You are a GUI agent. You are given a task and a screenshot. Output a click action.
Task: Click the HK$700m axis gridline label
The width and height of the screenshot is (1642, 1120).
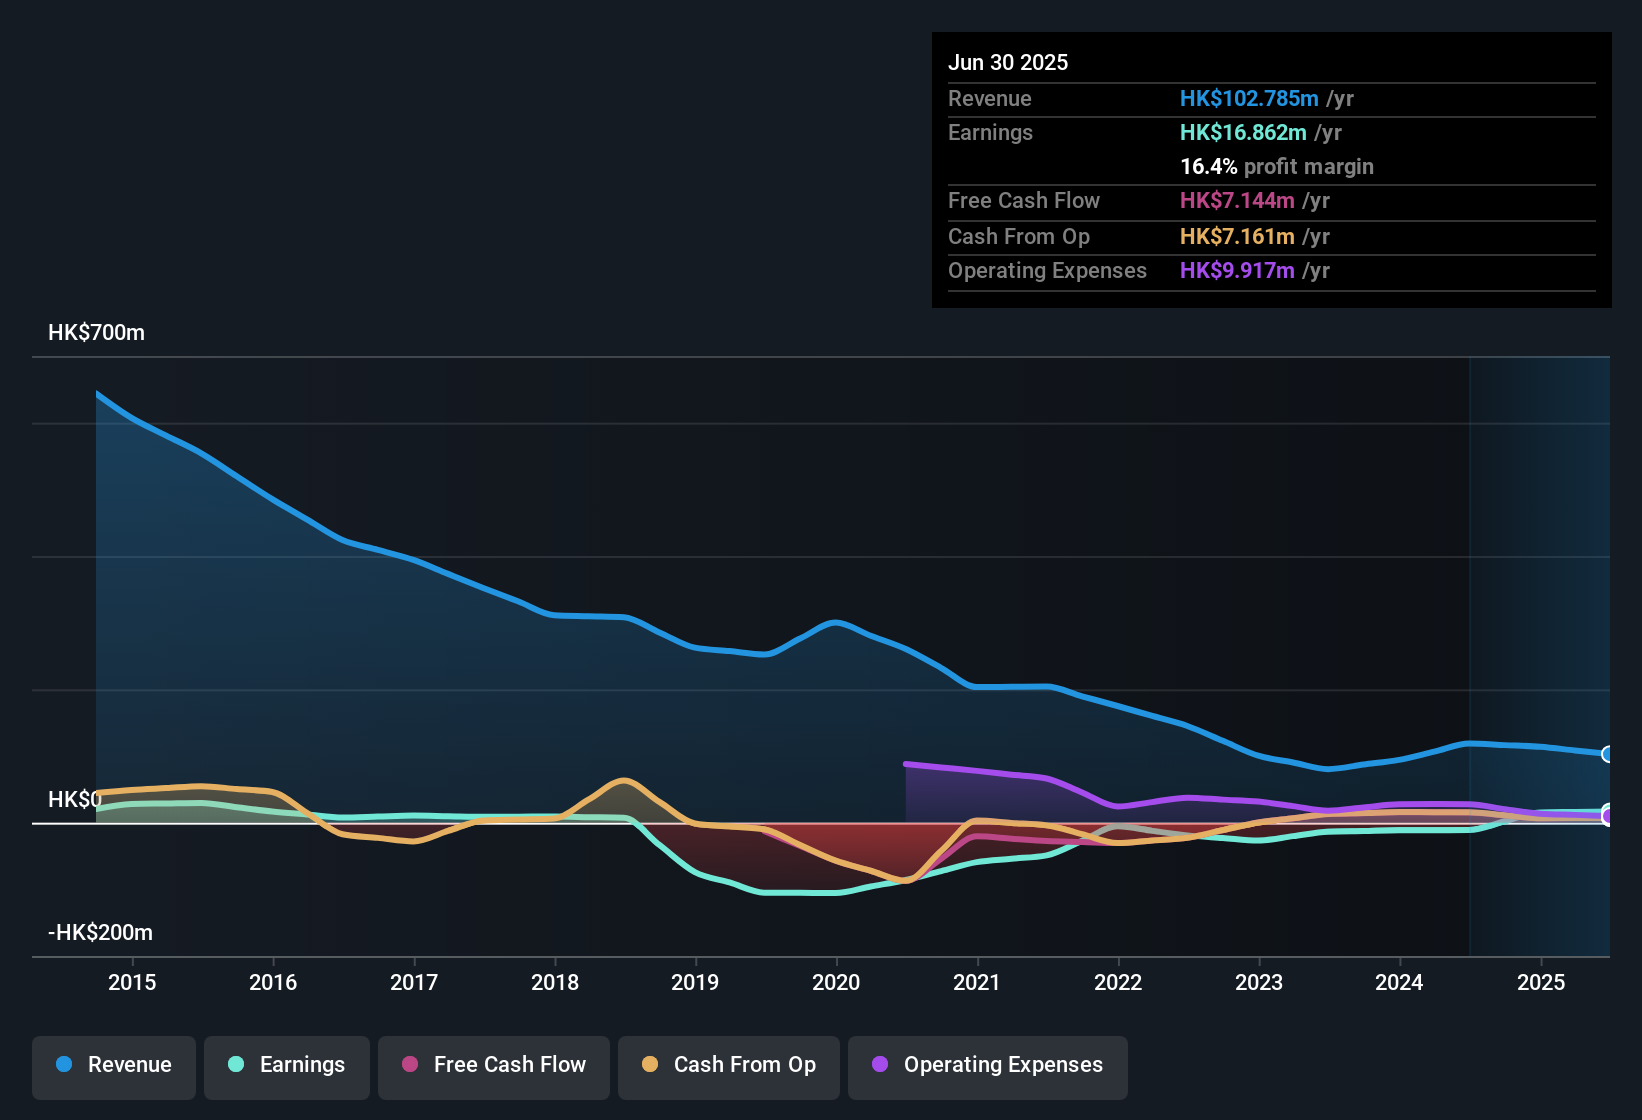96,332
